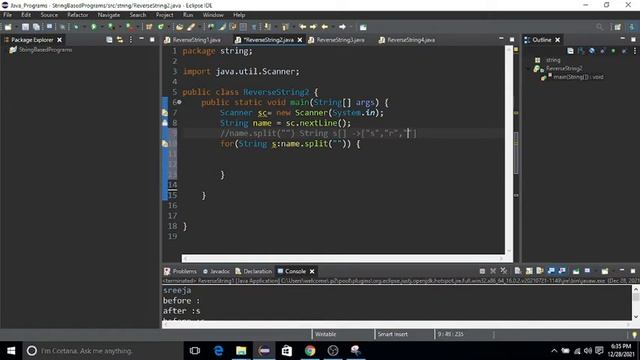Image resolution: width=640 pixels, height=360 pixels.
Task: Click the toolbar search magnifier icon
Action: click(x=599, y=27)
